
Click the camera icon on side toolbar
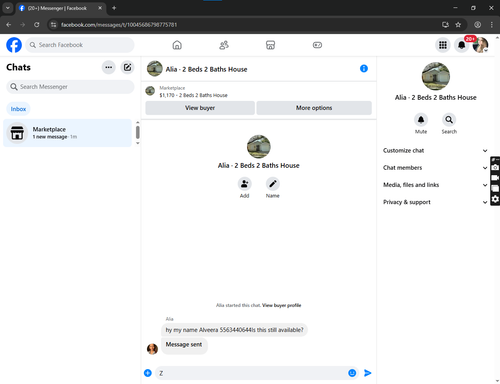point(495,167)
